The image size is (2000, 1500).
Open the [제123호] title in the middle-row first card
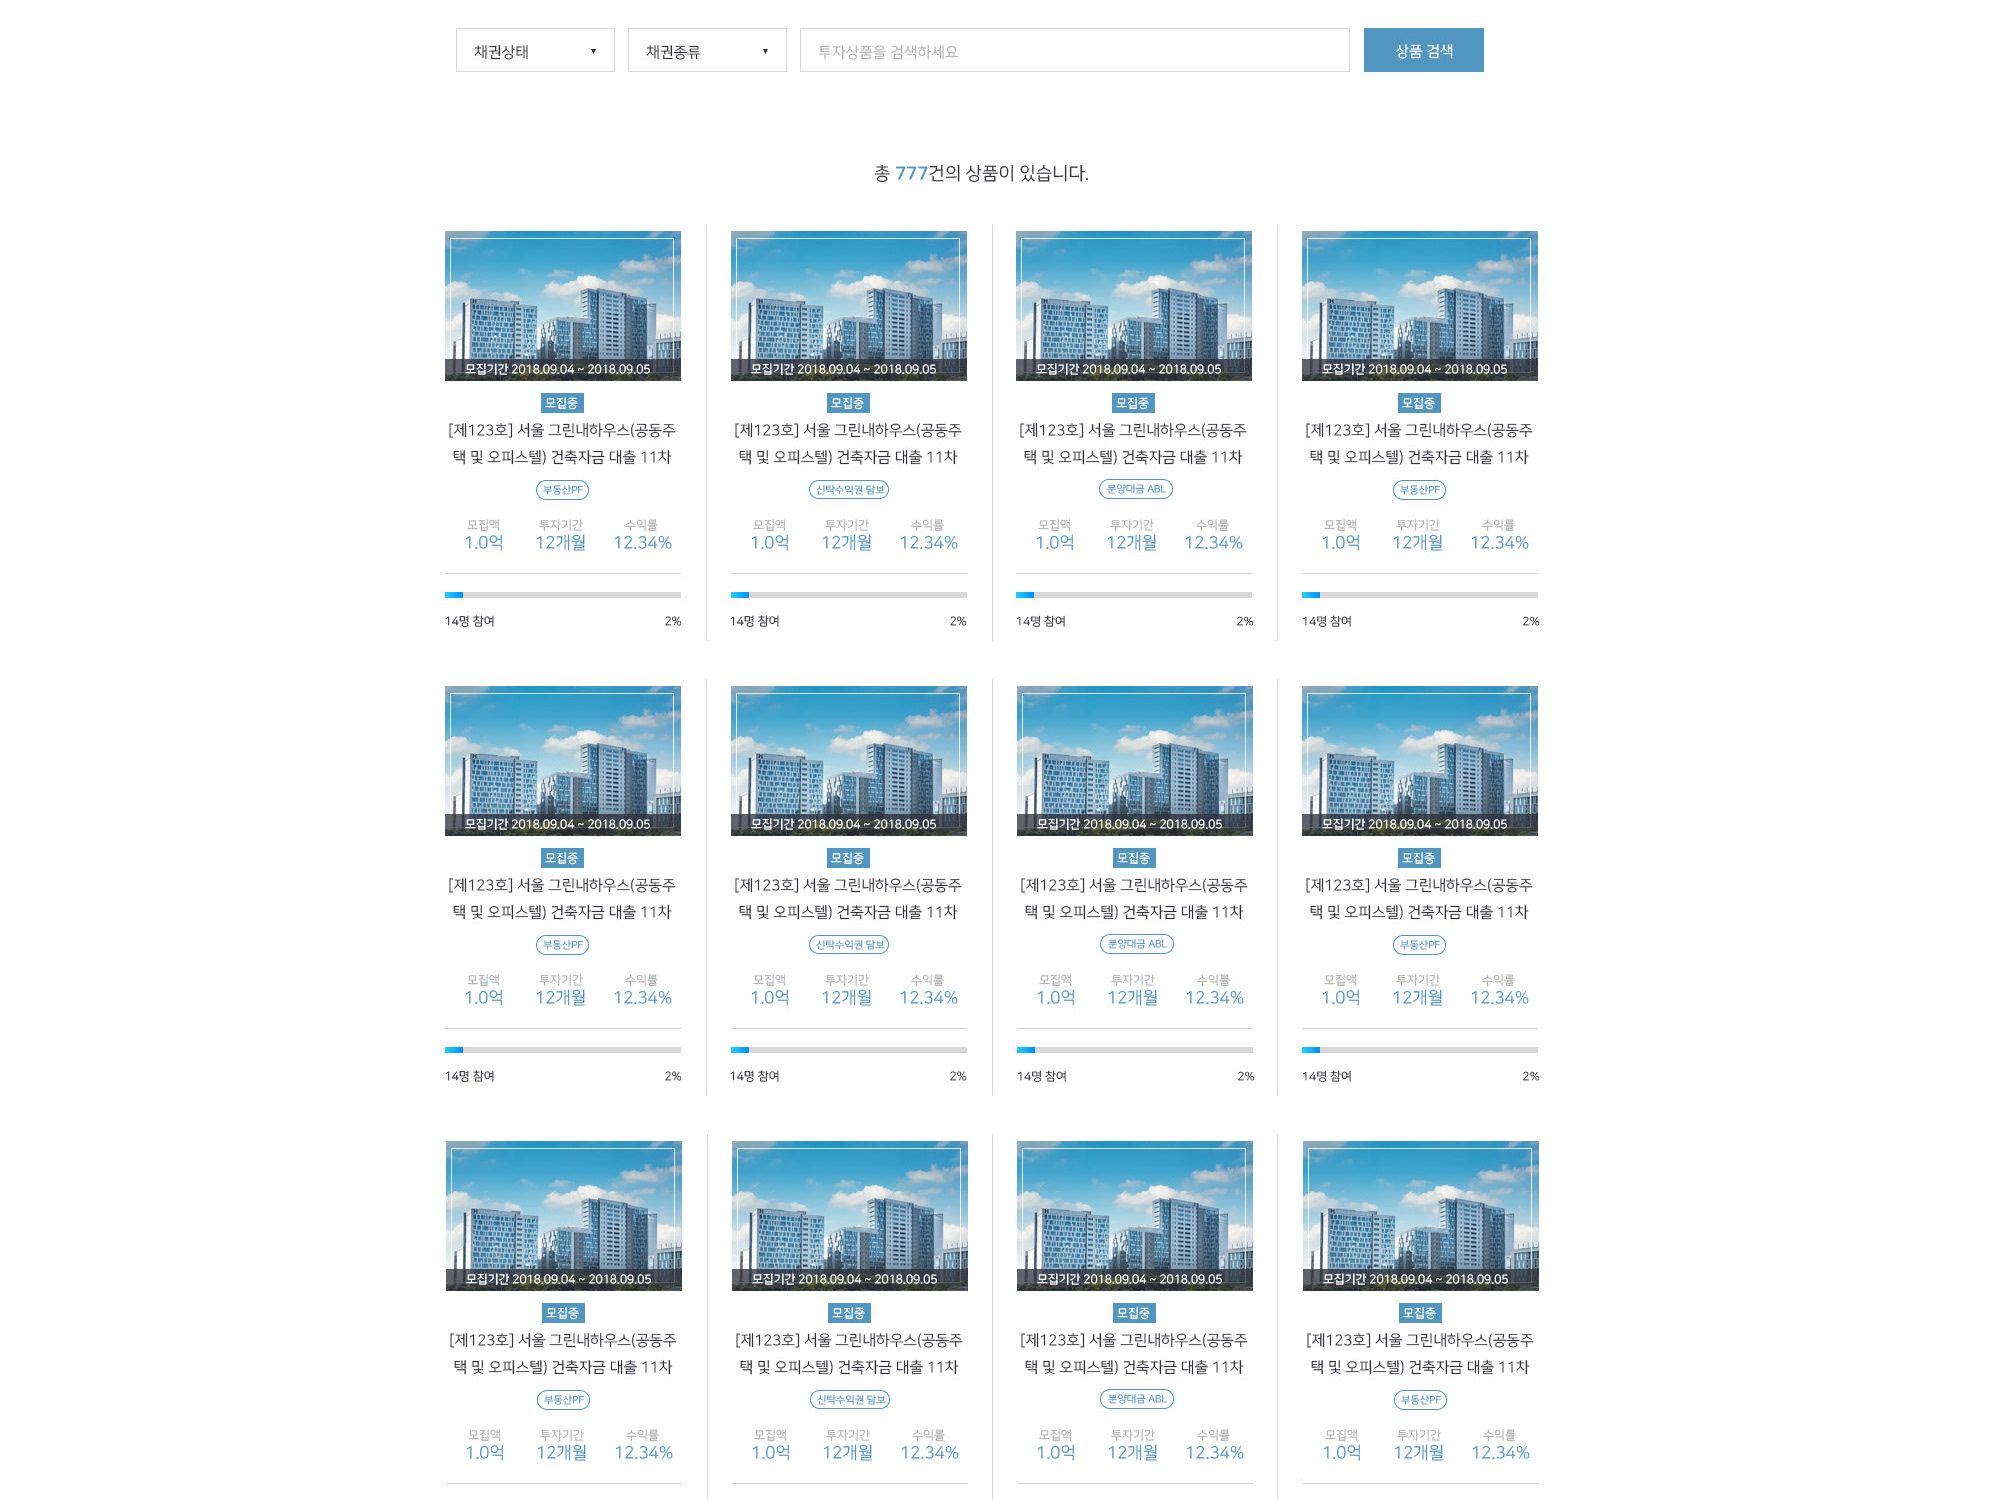coord(562,898)
